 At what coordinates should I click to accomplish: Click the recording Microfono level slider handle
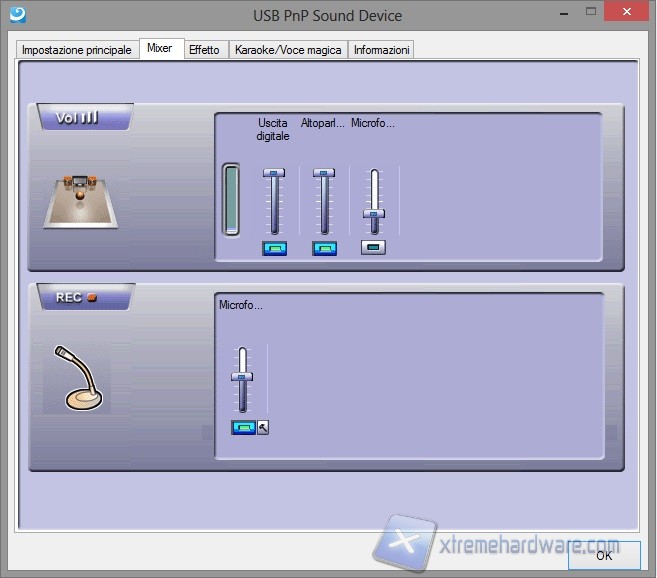pyautogui.click(x=242, y=376)
